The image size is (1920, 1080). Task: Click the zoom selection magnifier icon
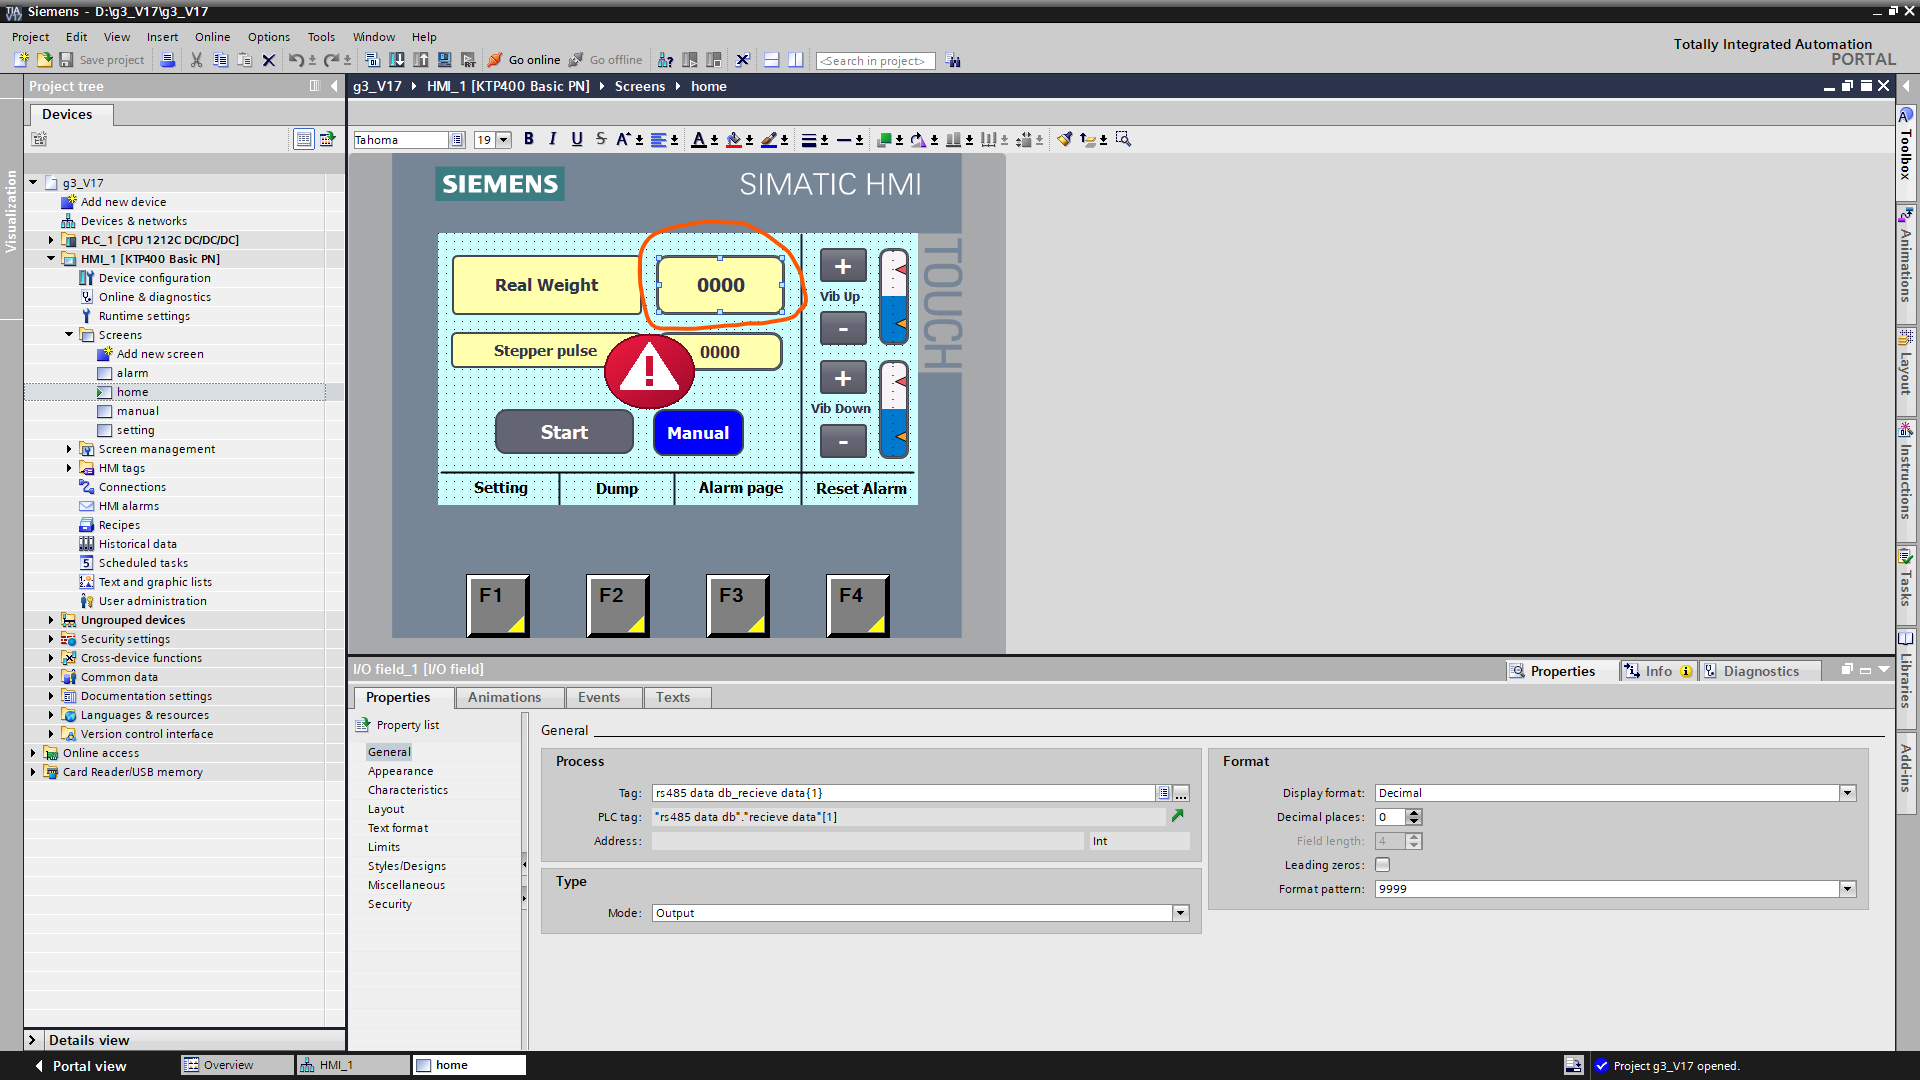[x=1123, y=139]
